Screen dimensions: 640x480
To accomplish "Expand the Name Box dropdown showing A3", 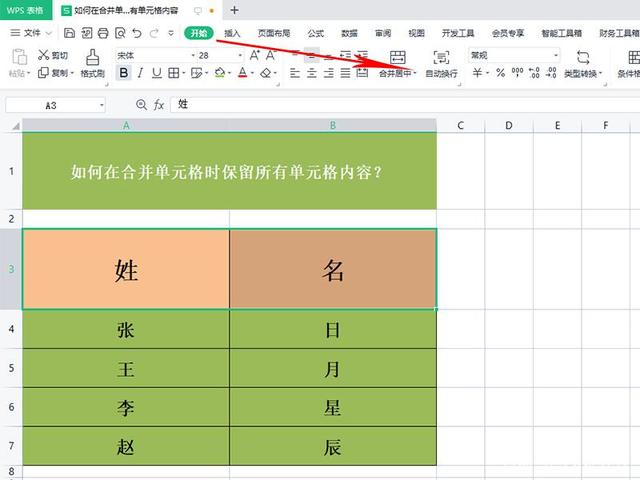I will (x=101, y=104).
